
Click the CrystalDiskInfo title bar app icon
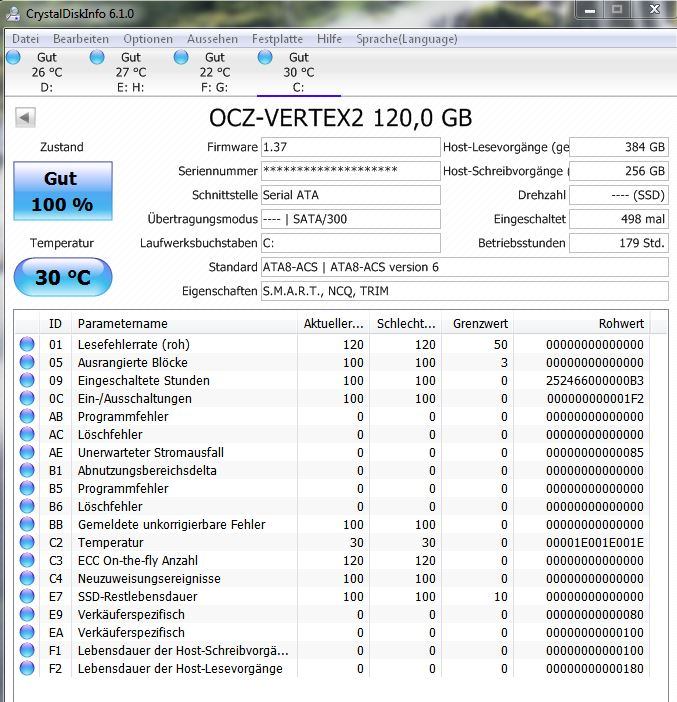click(13, 13)
